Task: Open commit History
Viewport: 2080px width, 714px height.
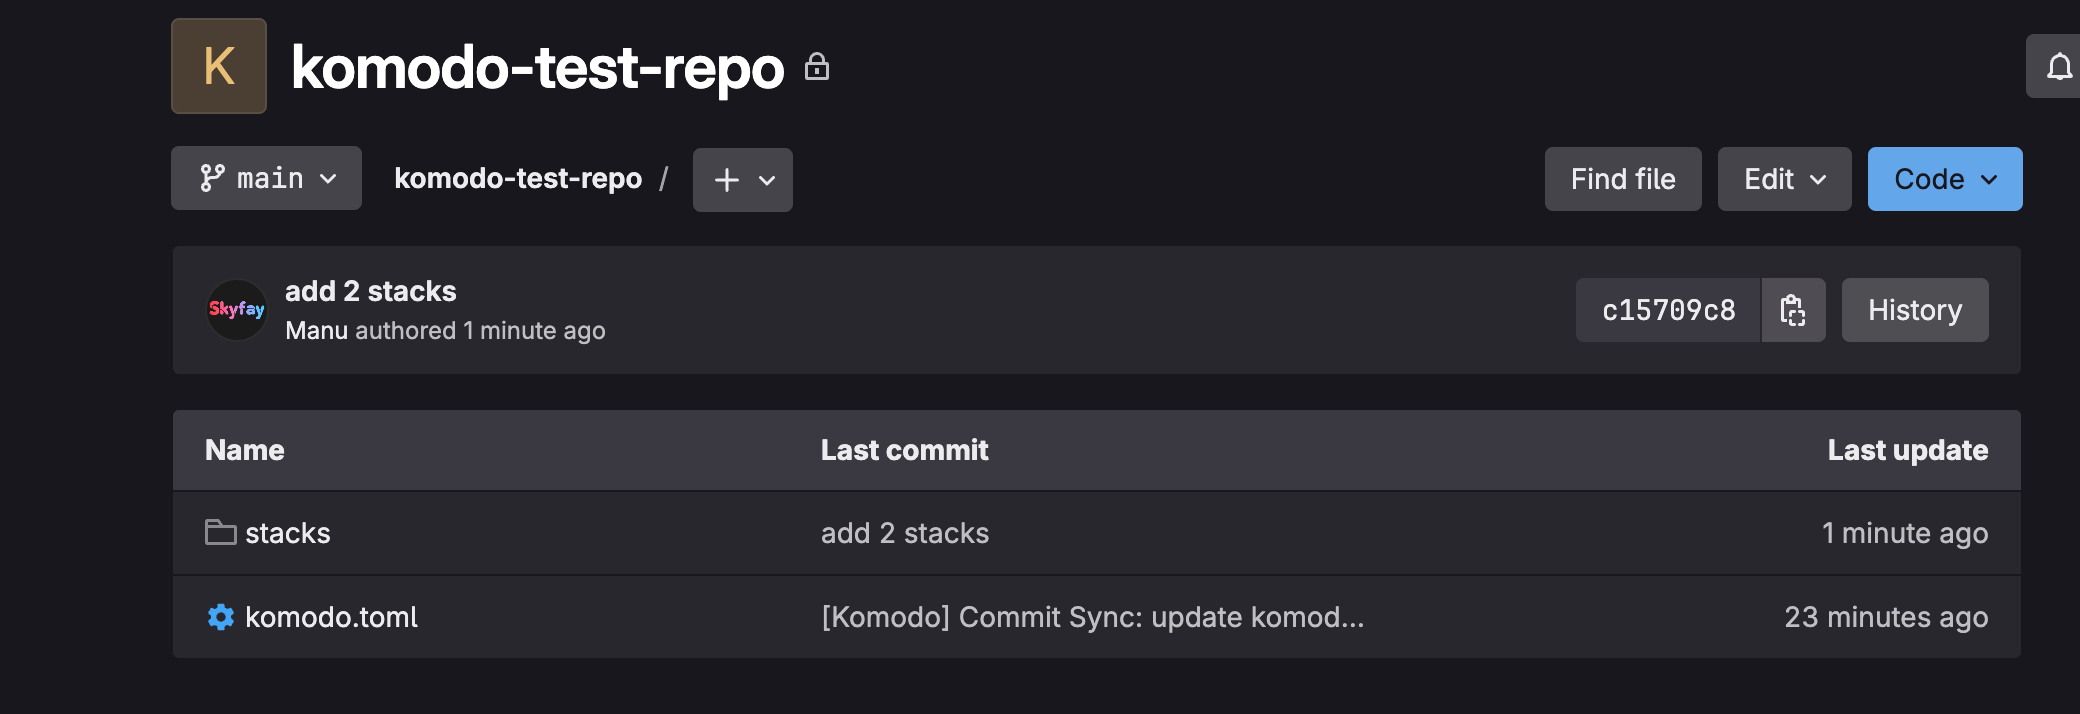Action: coord(1914,310)
